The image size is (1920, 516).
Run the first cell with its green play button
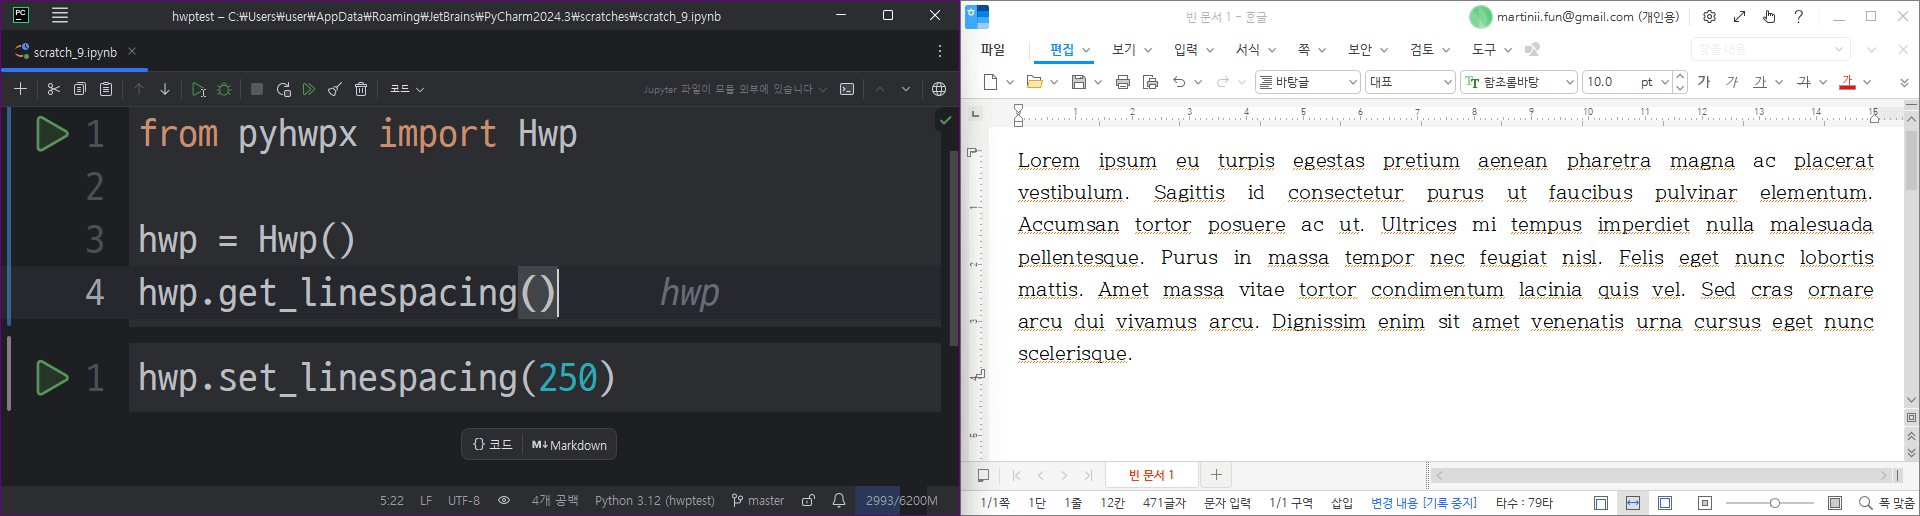click(x=52, y=134)
